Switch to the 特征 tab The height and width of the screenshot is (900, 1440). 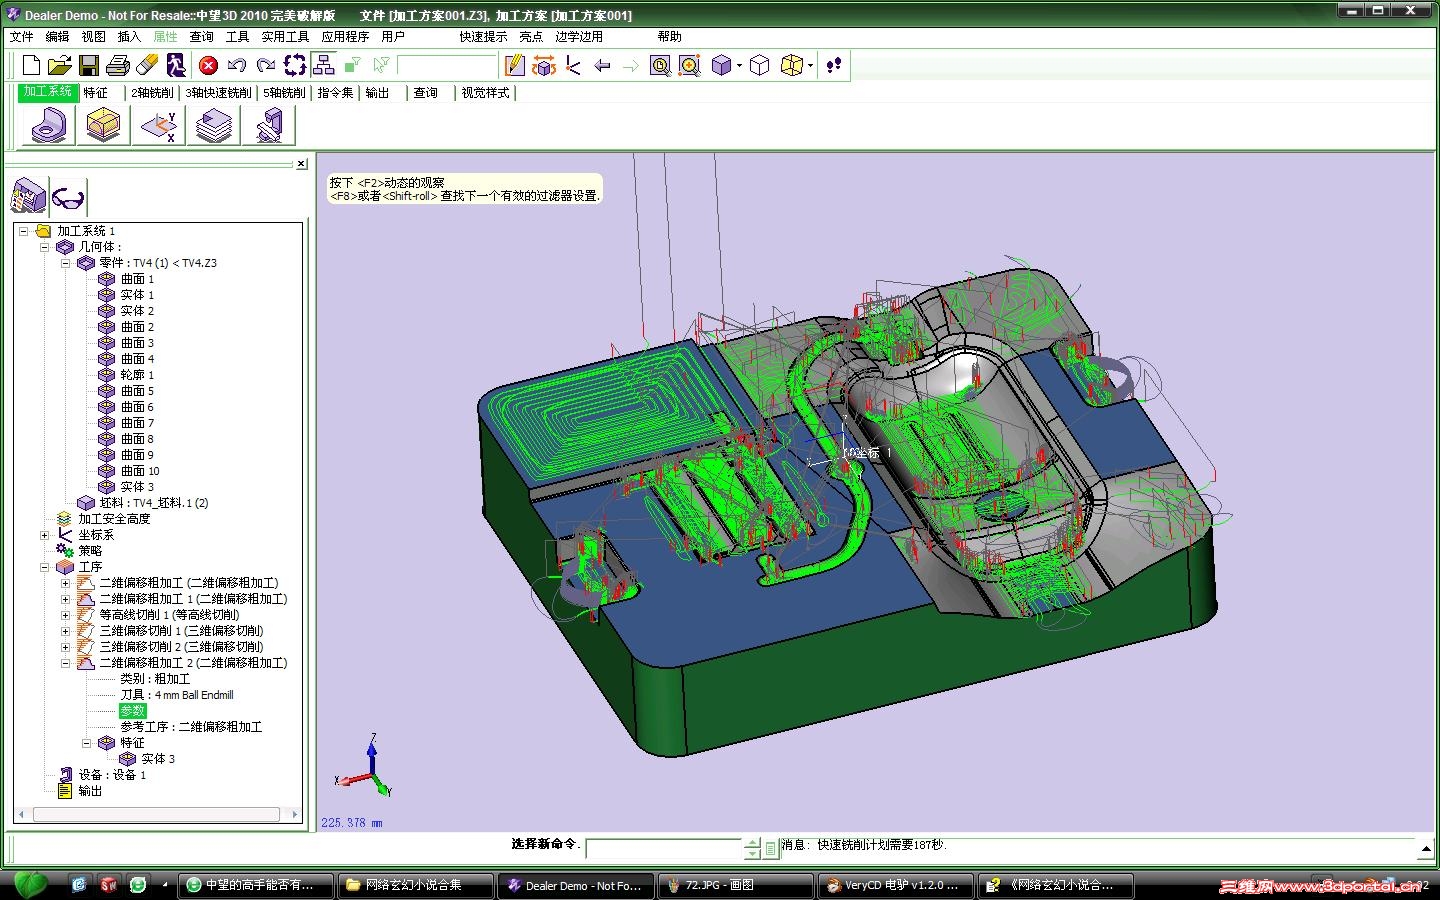click(x=96, y=92)
